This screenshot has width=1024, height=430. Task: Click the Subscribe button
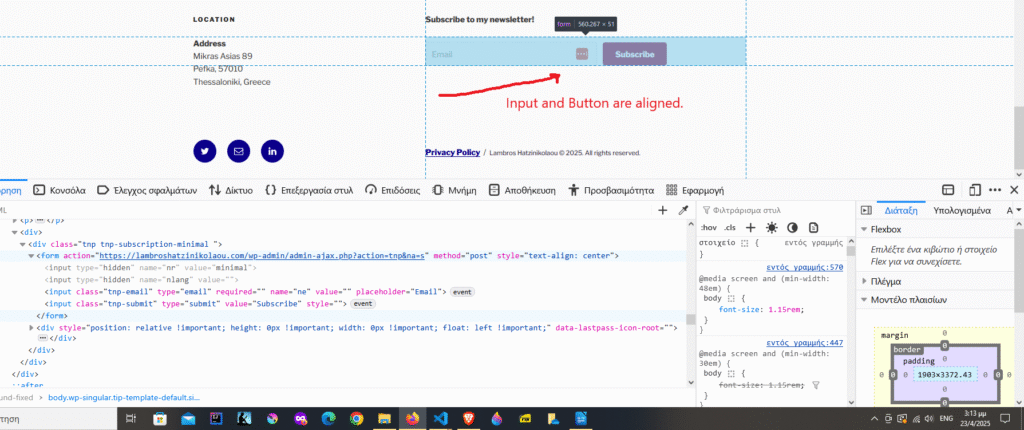(x=634, y=54)
